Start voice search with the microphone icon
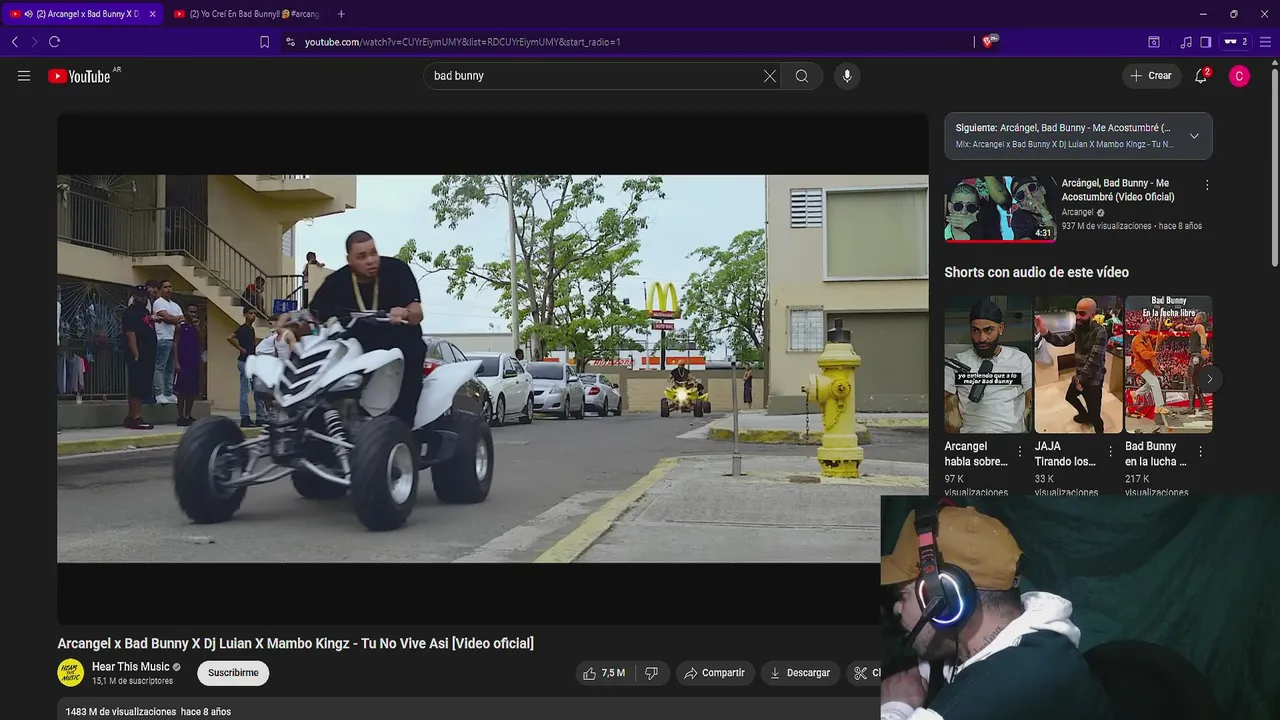1280x720 pixels. point(847,76)
